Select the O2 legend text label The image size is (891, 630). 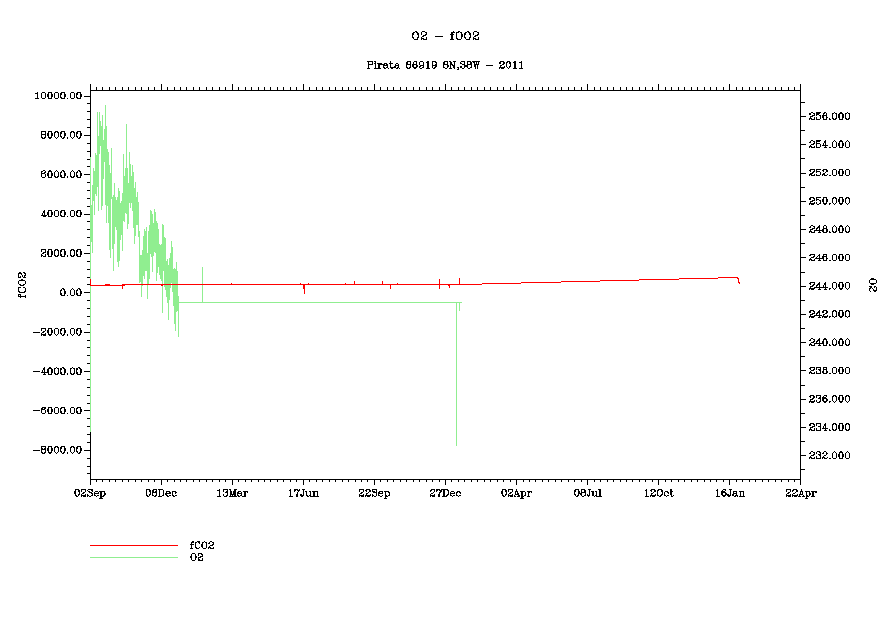197,557
